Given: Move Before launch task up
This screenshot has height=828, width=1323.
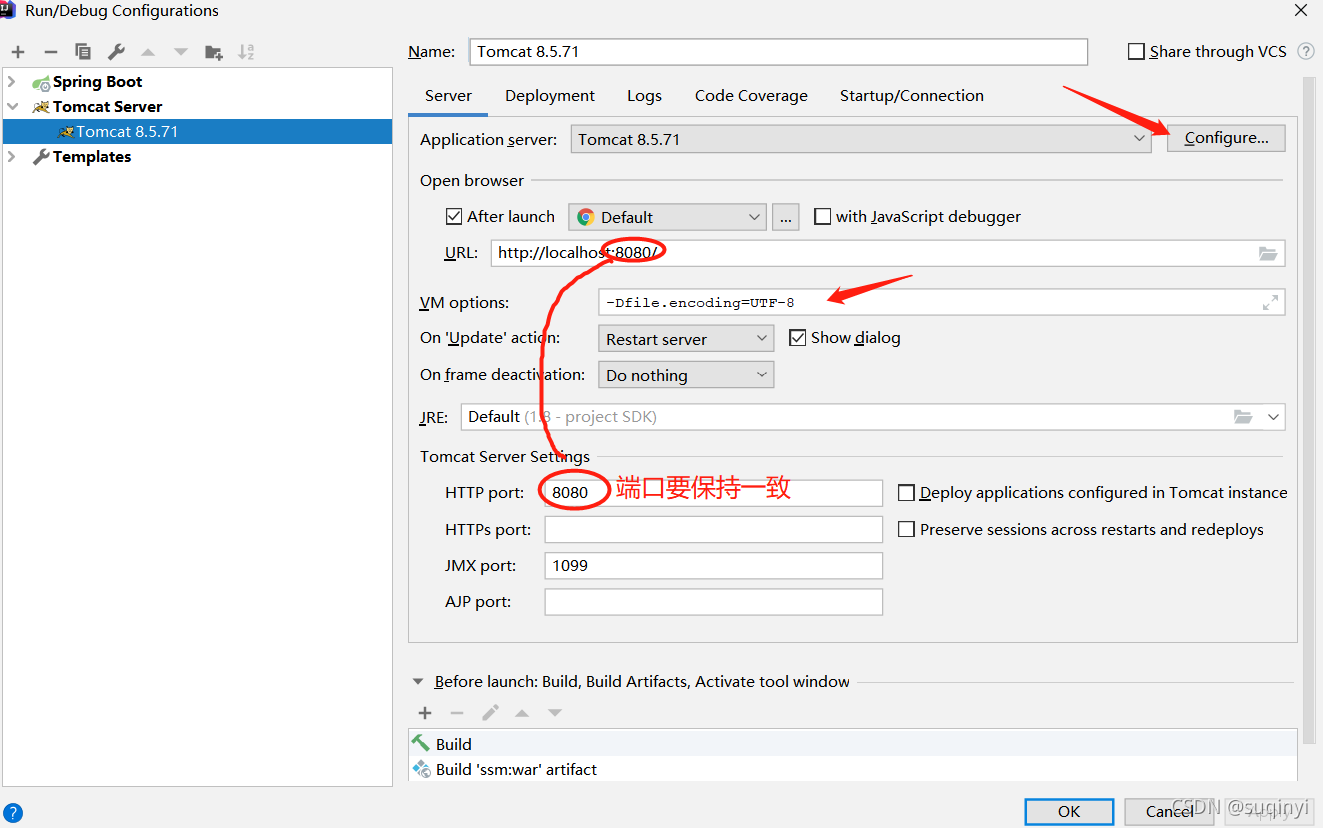Looking at the screenshot, I should tap(522, 713).
